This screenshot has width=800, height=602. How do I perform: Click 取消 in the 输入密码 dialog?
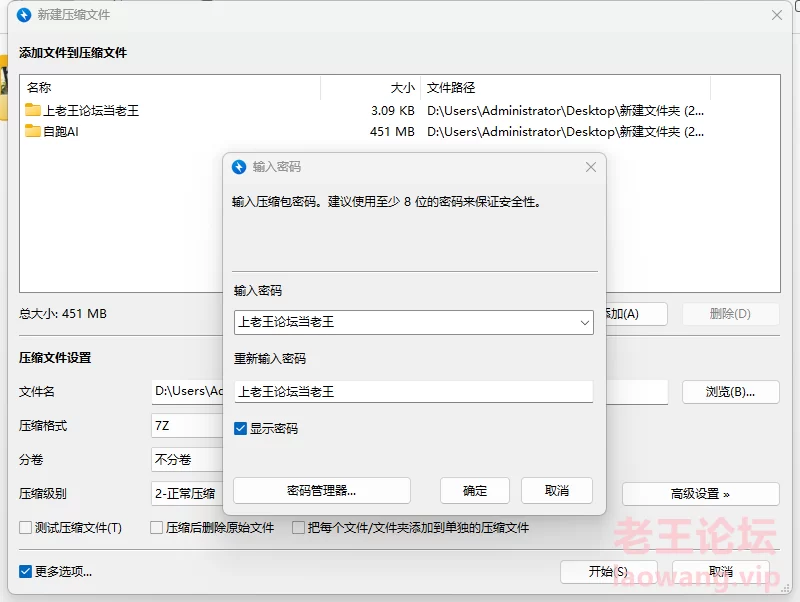tap(557, 491)
